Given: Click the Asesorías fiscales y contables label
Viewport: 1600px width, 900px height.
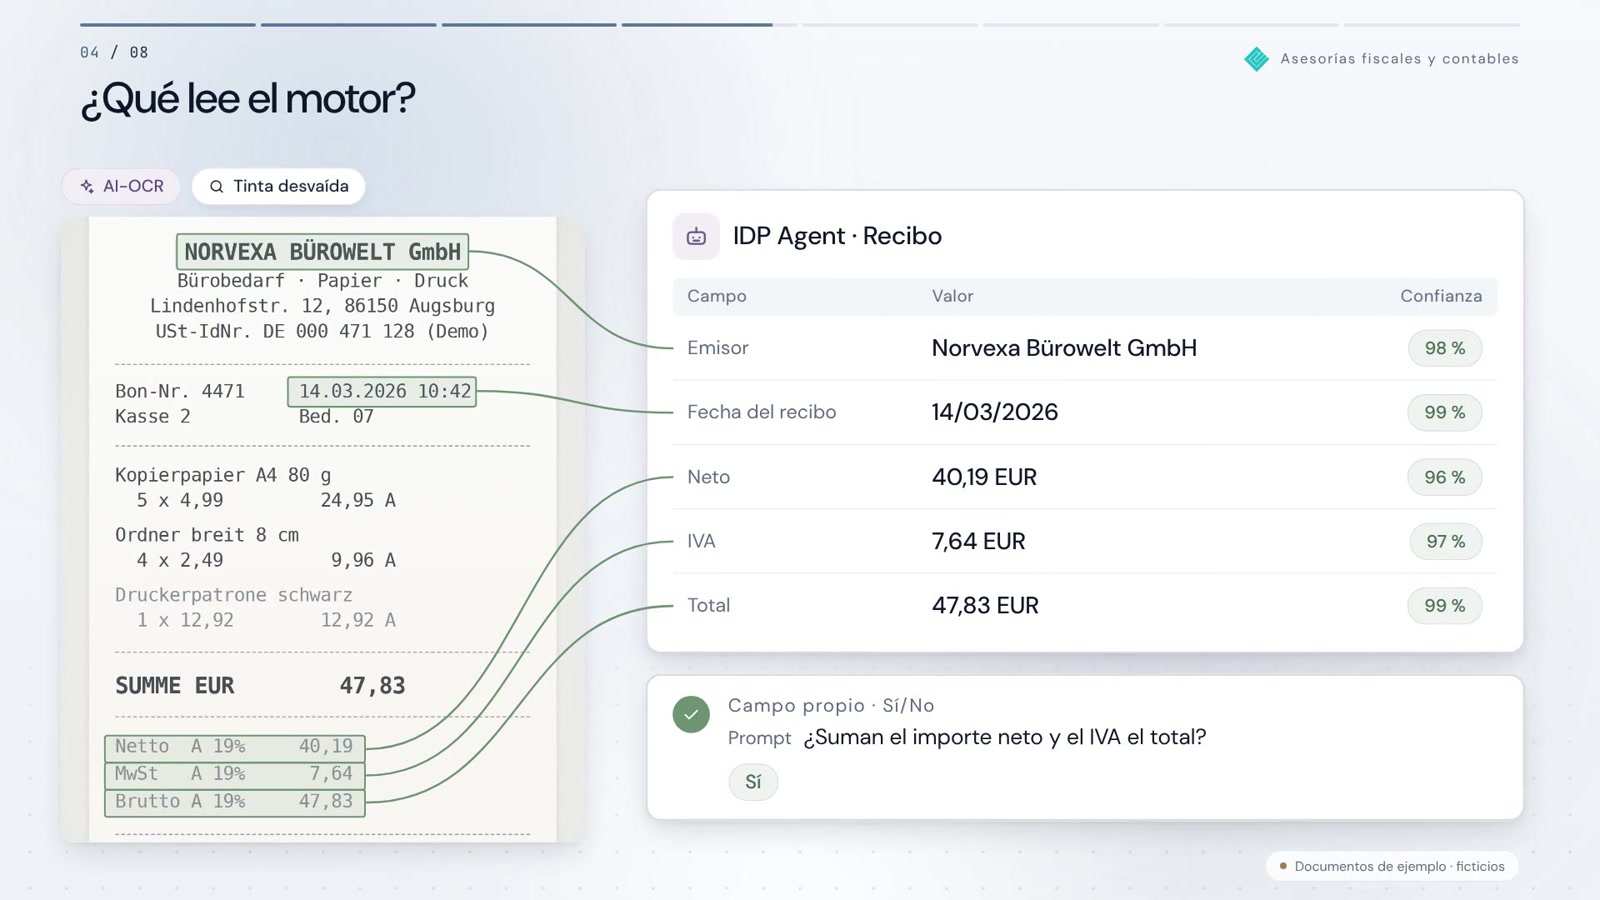Looking at the screenshot, I should [1400, 59].
